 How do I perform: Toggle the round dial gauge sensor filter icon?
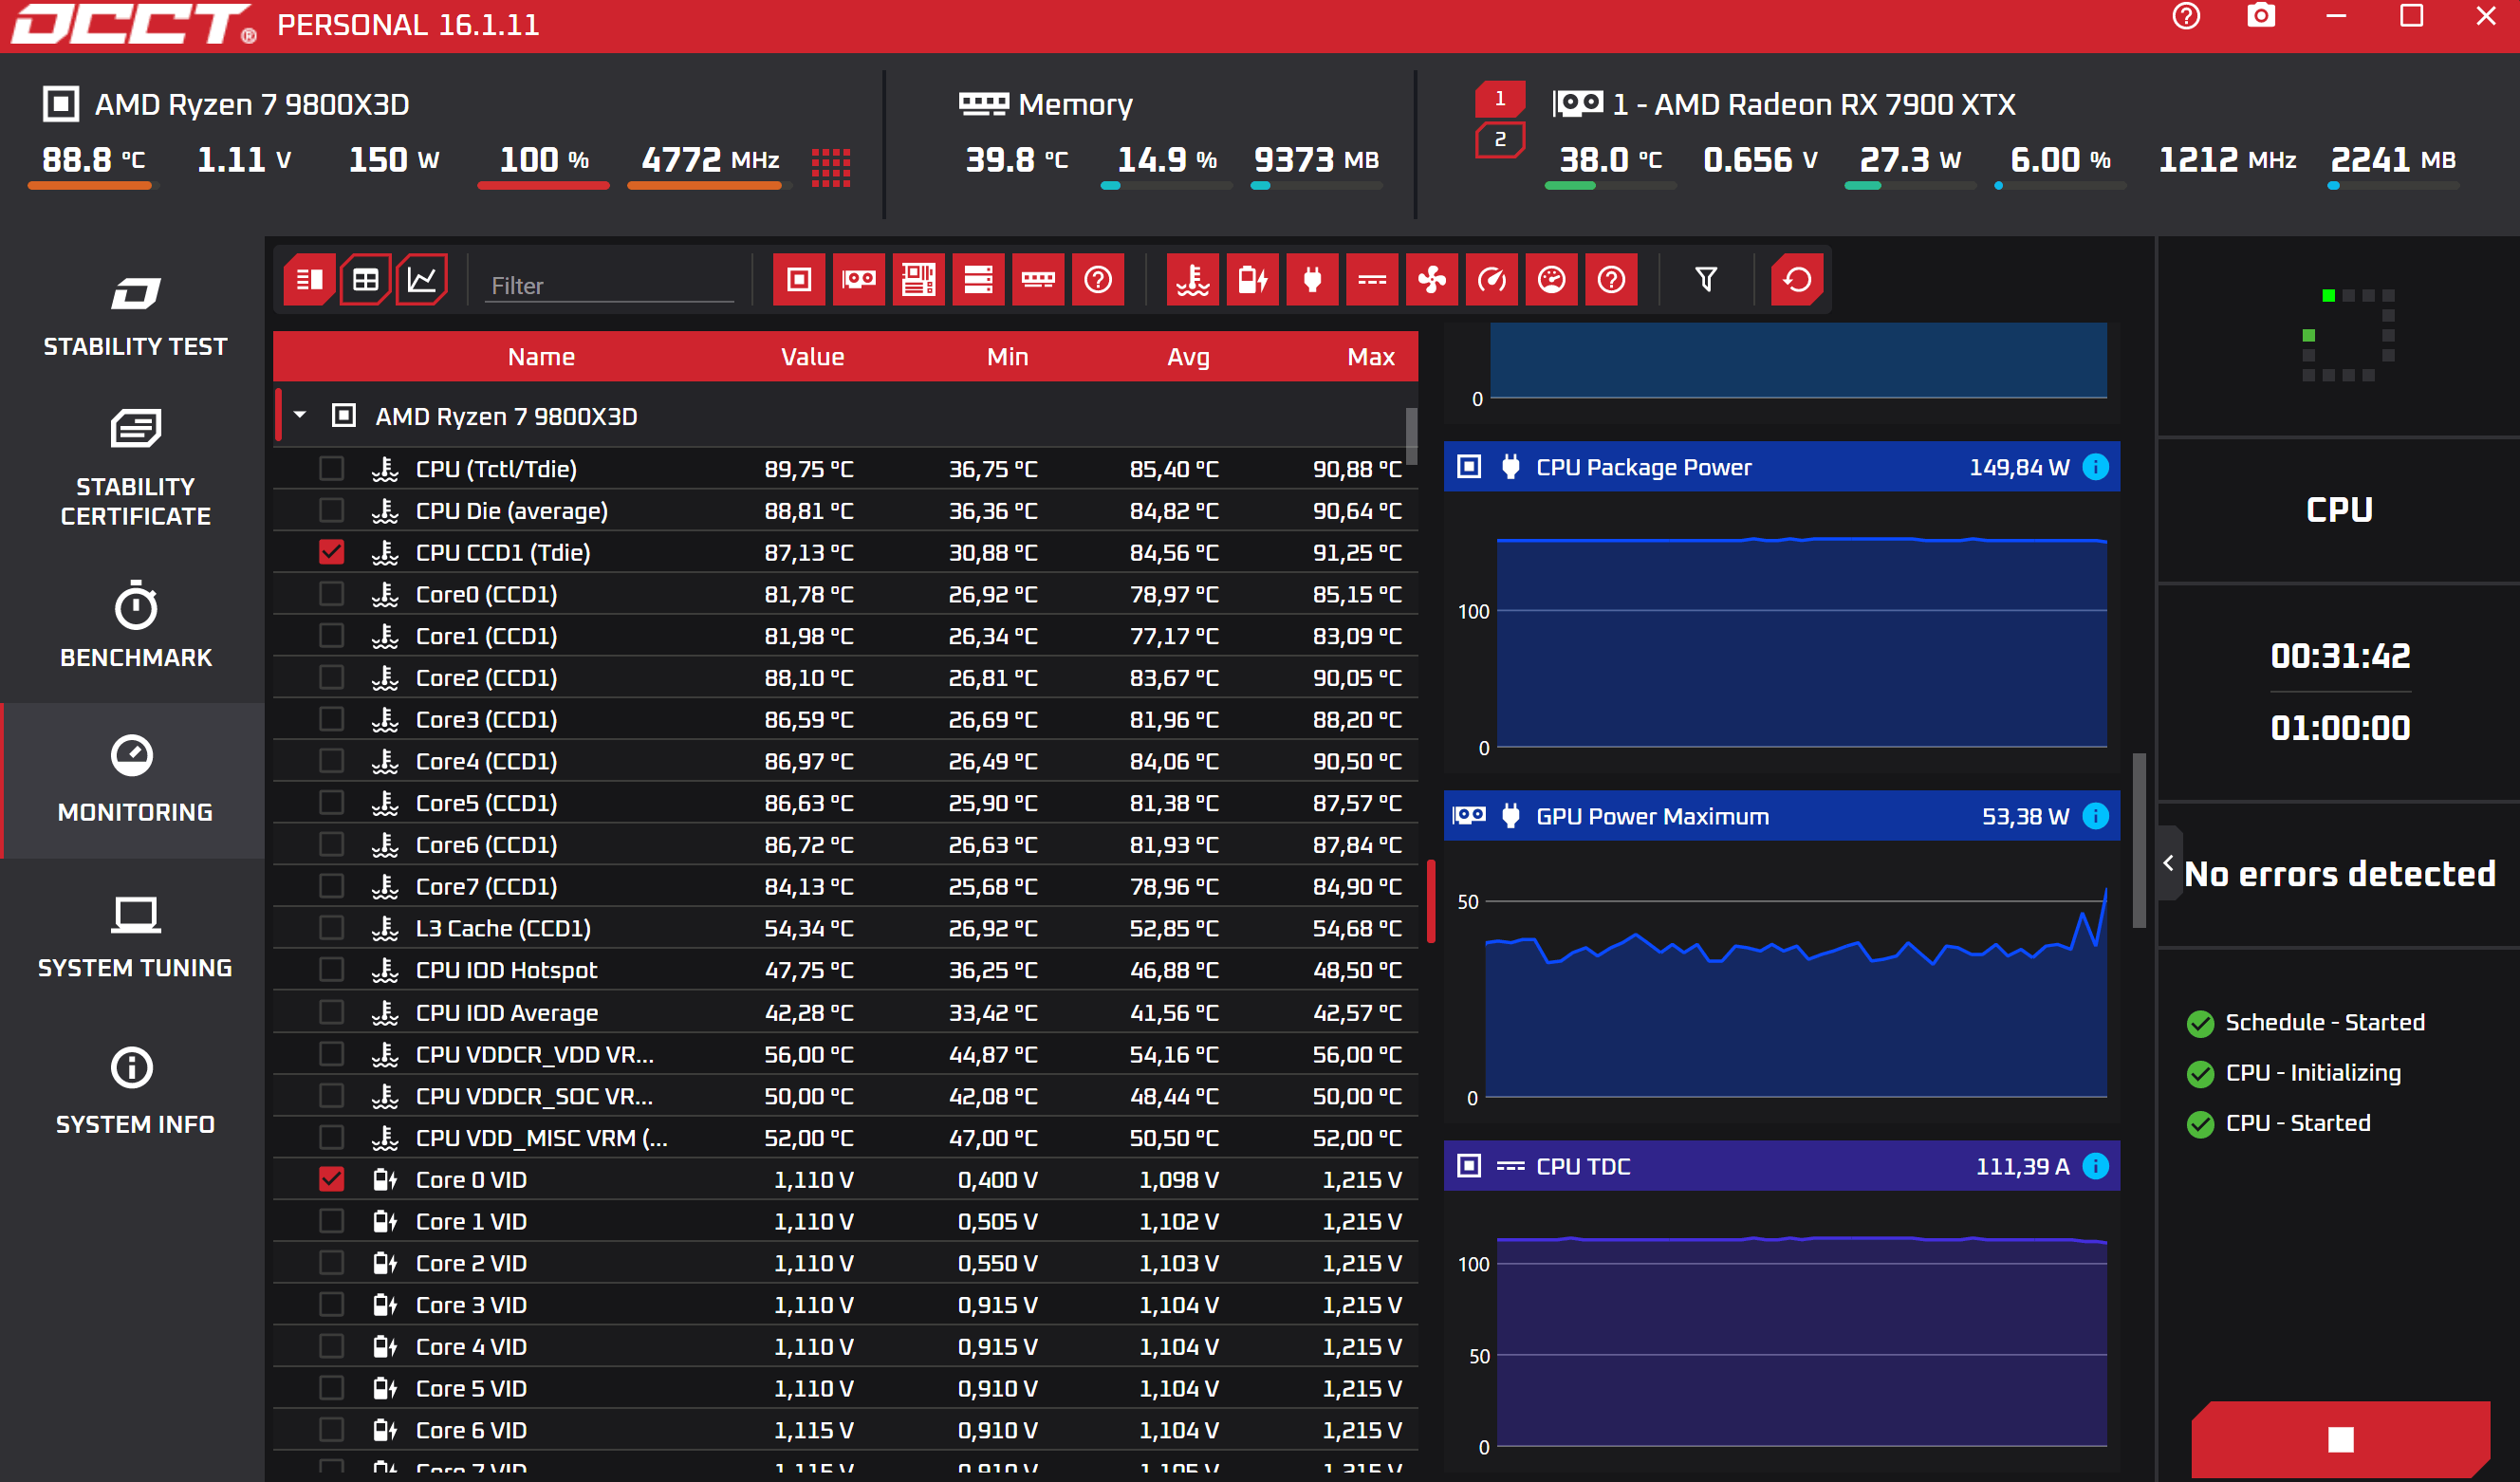pyautogui.click(x=1551, y=280)
